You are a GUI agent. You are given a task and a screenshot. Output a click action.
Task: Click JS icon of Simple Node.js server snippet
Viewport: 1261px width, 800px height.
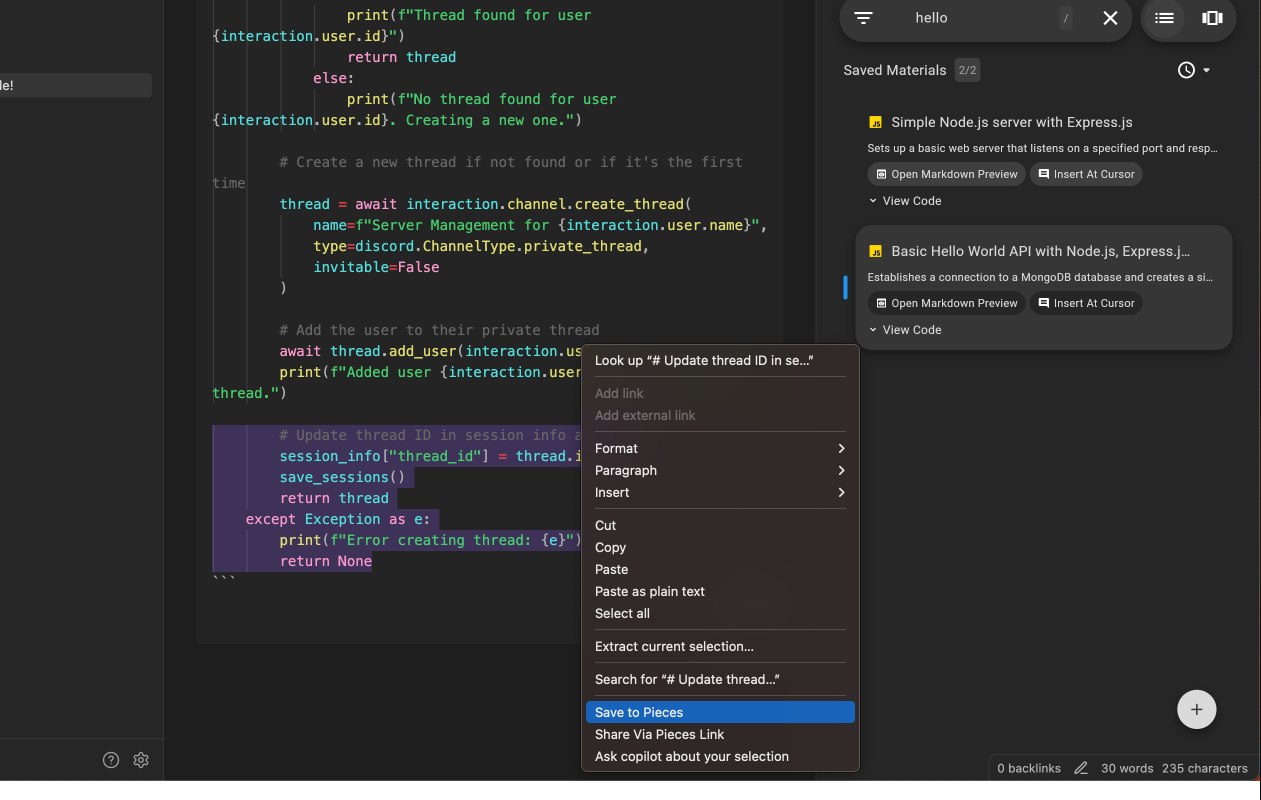(875, 123)
